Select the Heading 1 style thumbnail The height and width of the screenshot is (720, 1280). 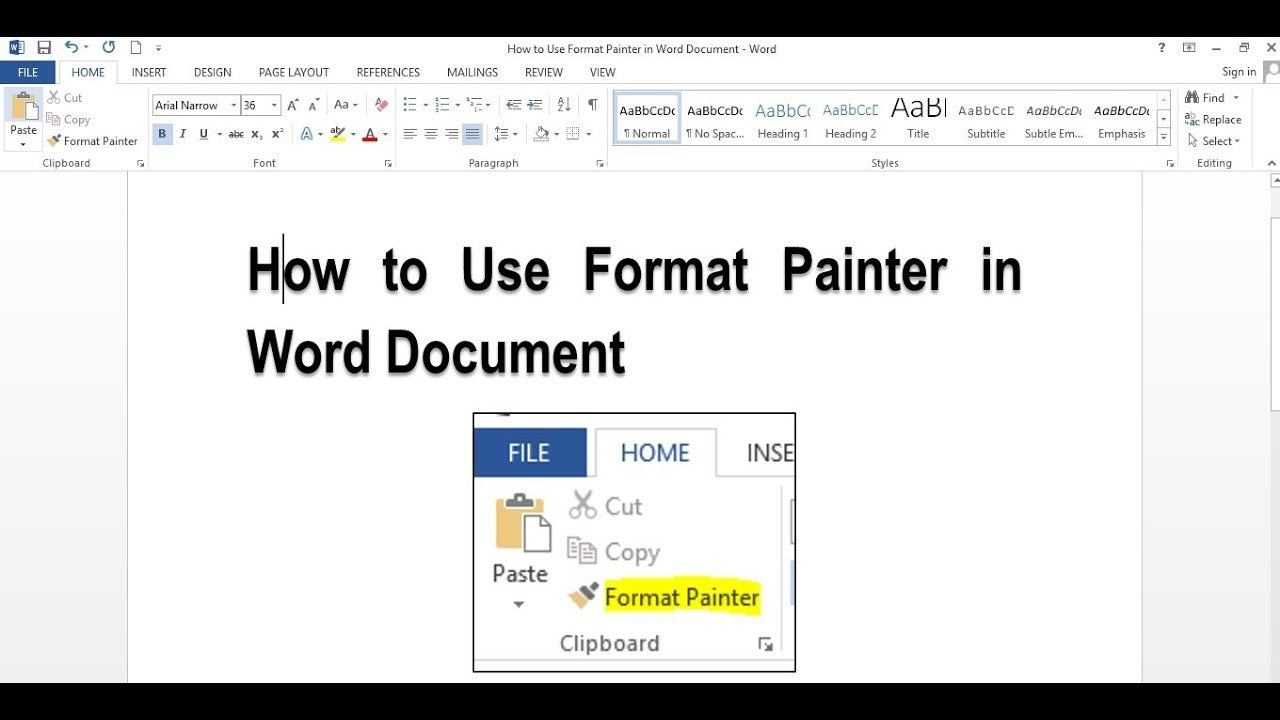pyautogui.click(x=782, y=119)
